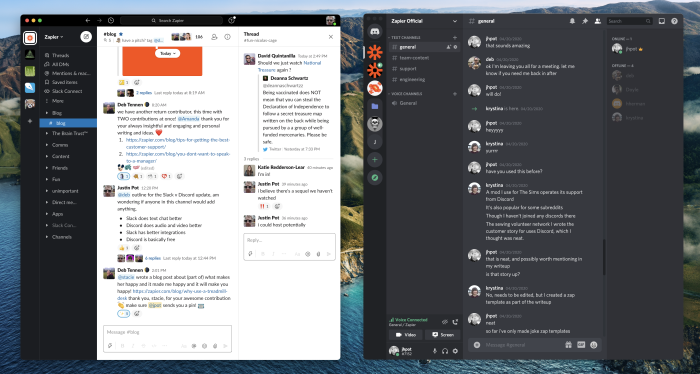Open general channel settings gear
700x374 pixels.
point(456,47)
